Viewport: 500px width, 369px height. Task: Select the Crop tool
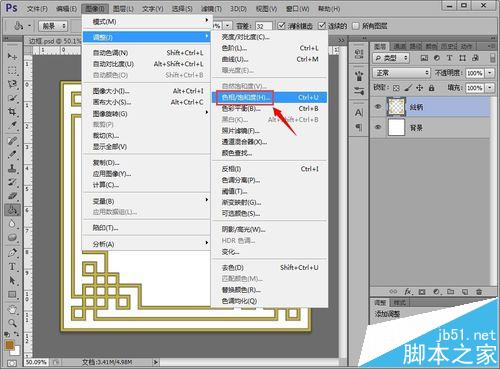coord(12,112)
